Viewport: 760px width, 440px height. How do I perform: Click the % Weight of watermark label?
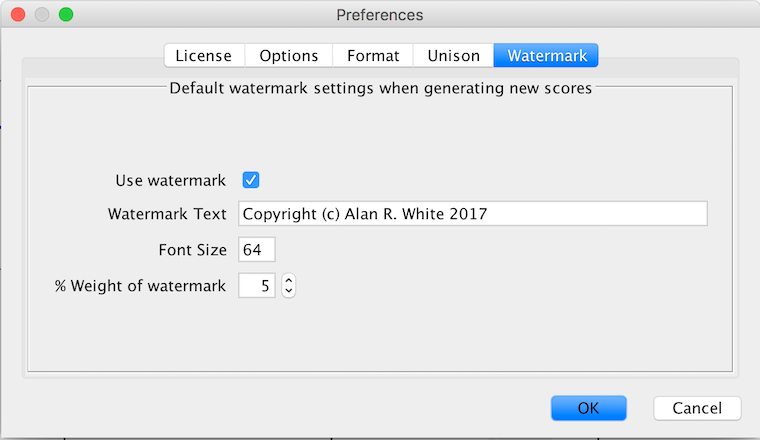(140, 285)
